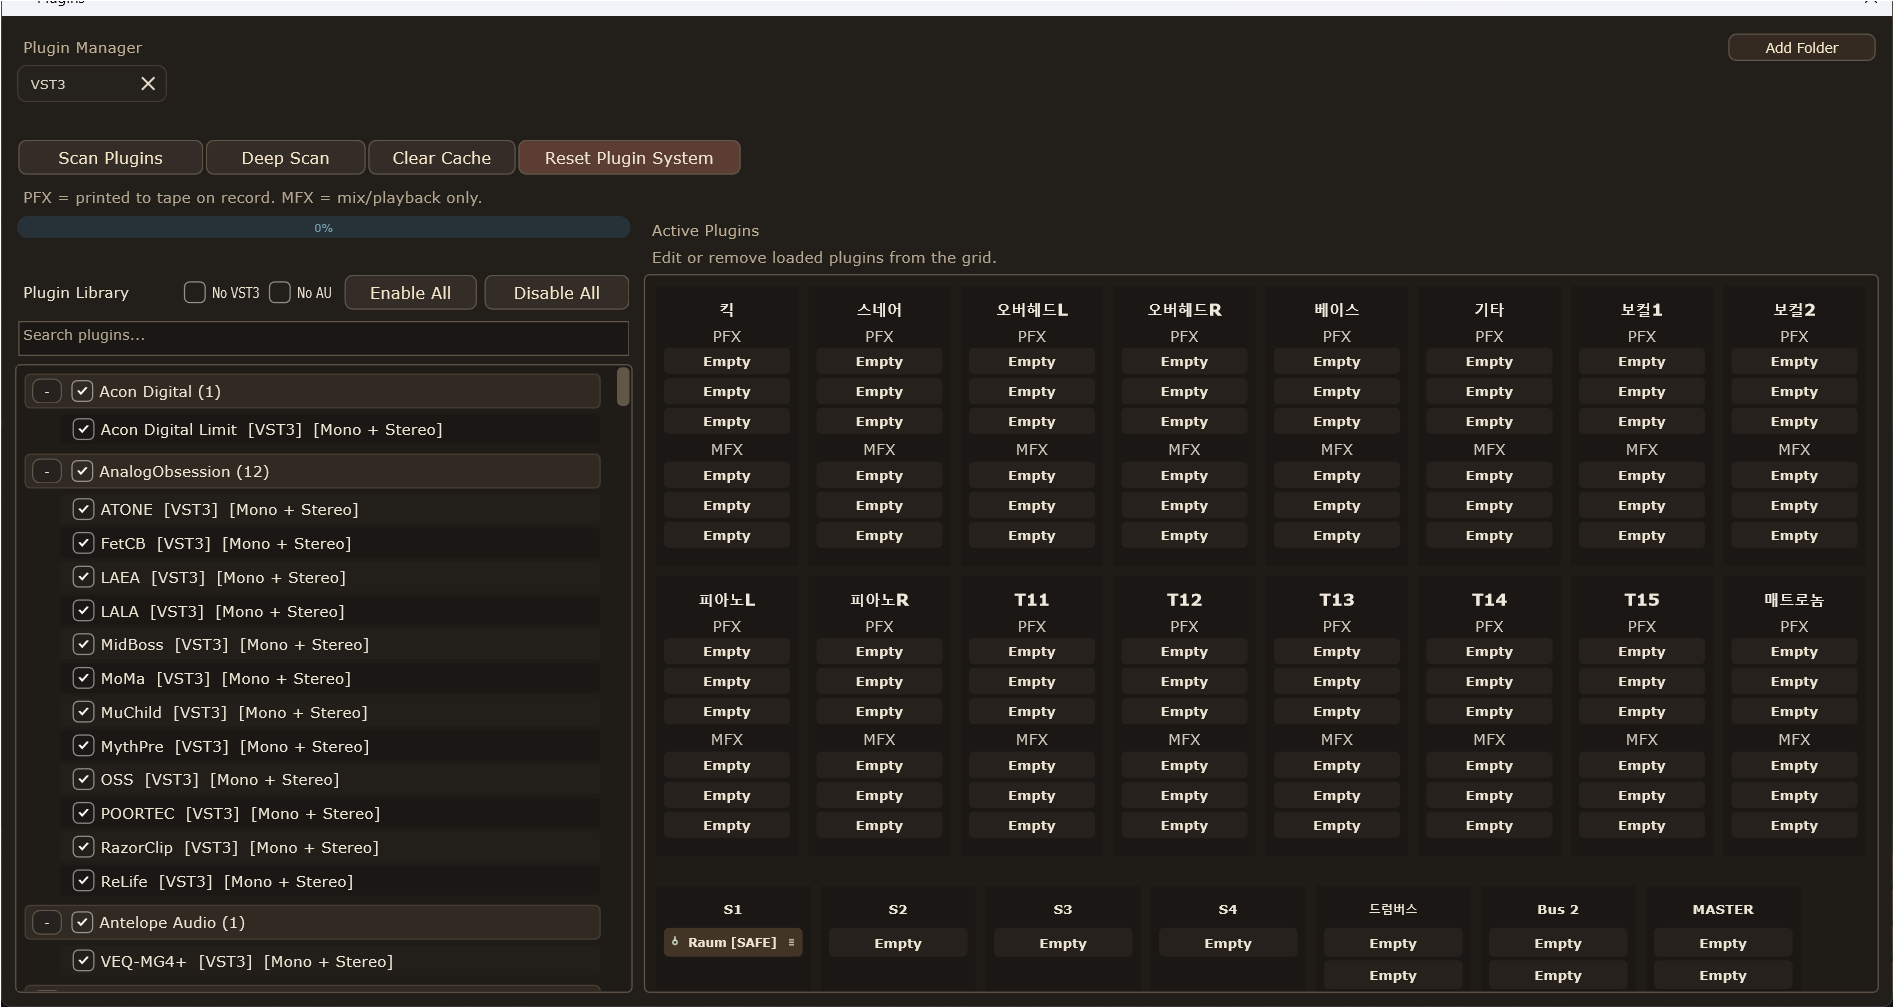1894x1008 pixels.
Task: Click the Empty slot under S2
Action: (x=898, y=943)
